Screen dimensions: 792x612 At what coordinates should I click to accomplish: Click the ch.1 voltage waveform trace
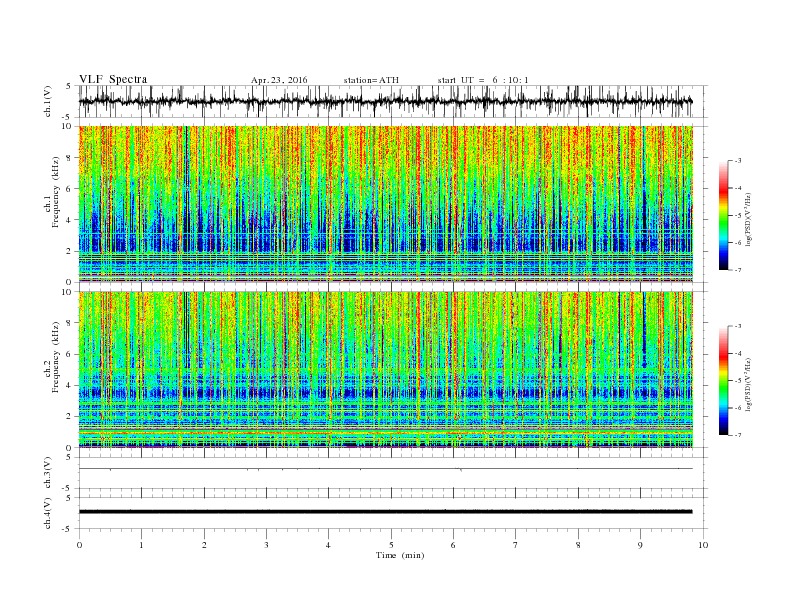tap(385, 101)
